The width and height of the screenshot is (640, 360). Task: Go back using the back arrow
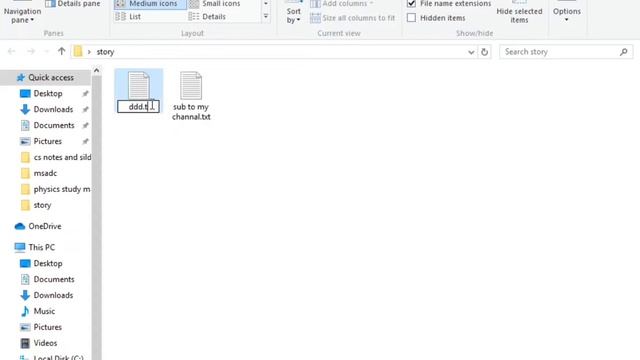click(x=11, y=51)
